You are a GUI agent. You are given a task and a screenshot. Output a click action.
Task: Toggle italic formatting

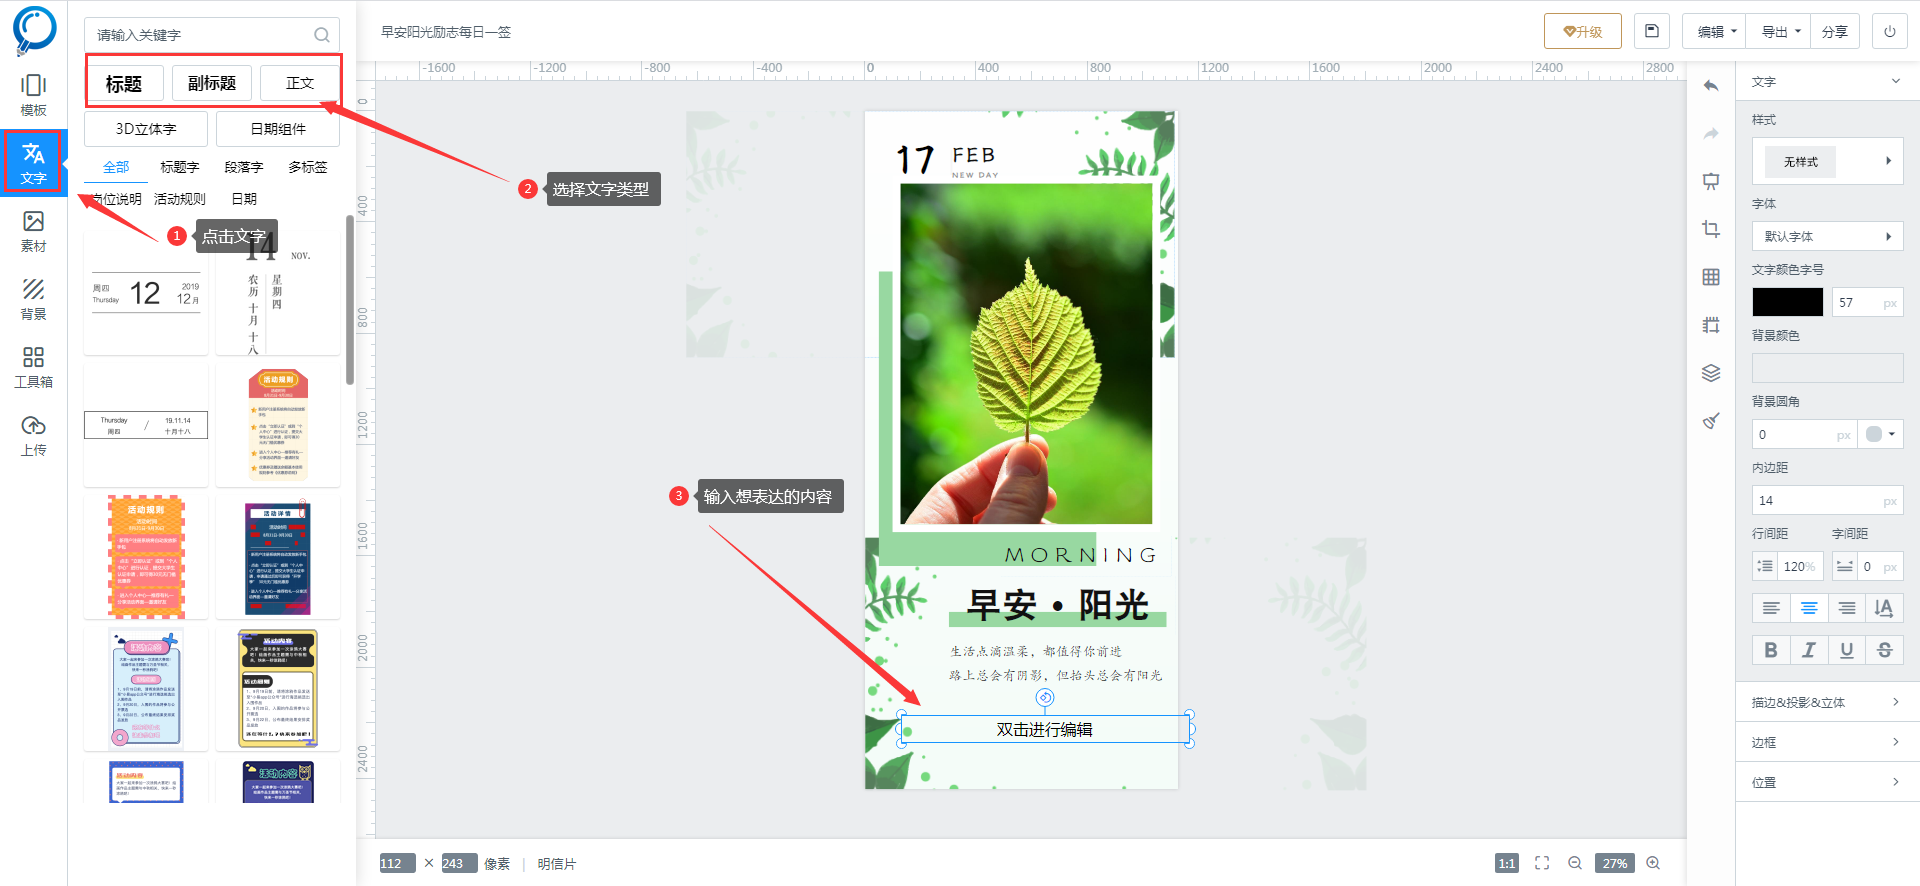pyautogui.click(x=1809, y=650)
